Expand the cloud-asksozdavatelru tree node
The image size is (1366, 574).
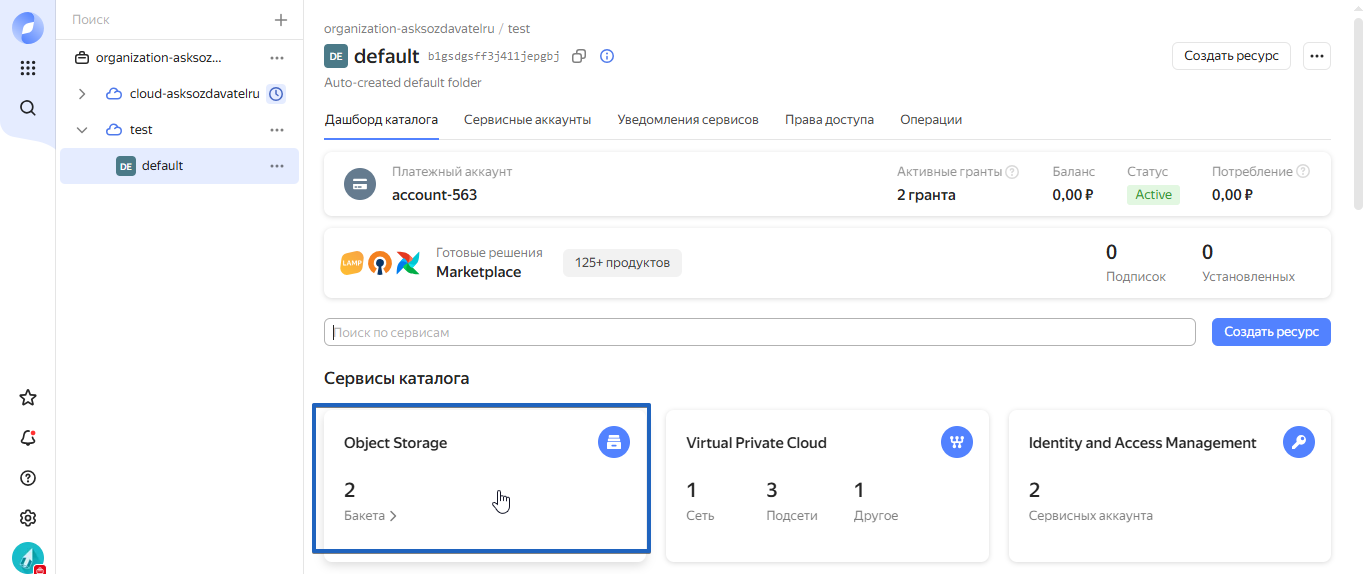point(82,94)
